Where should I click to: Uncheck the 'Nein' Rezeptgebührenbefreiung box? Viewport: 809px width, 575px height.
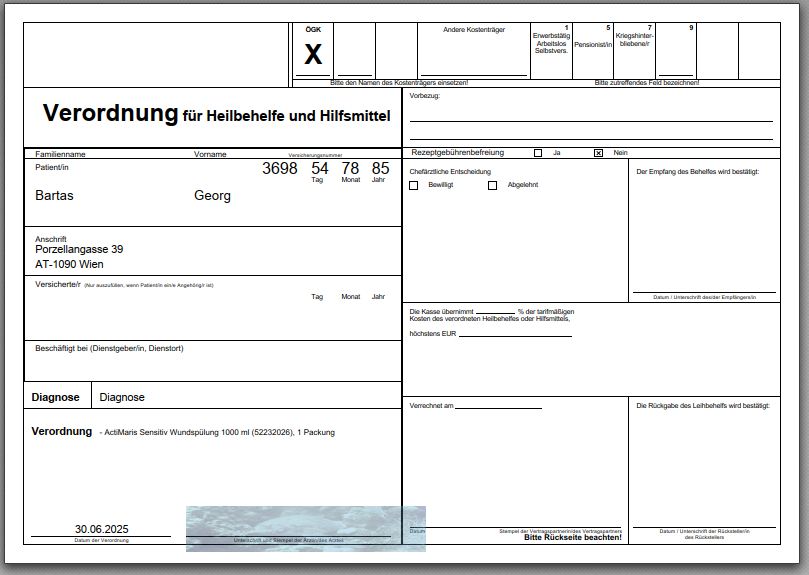pos(598,153)
